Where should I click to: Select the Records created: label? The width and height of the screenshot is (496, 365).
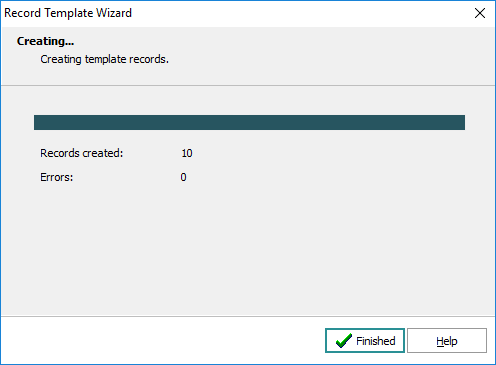82,153
